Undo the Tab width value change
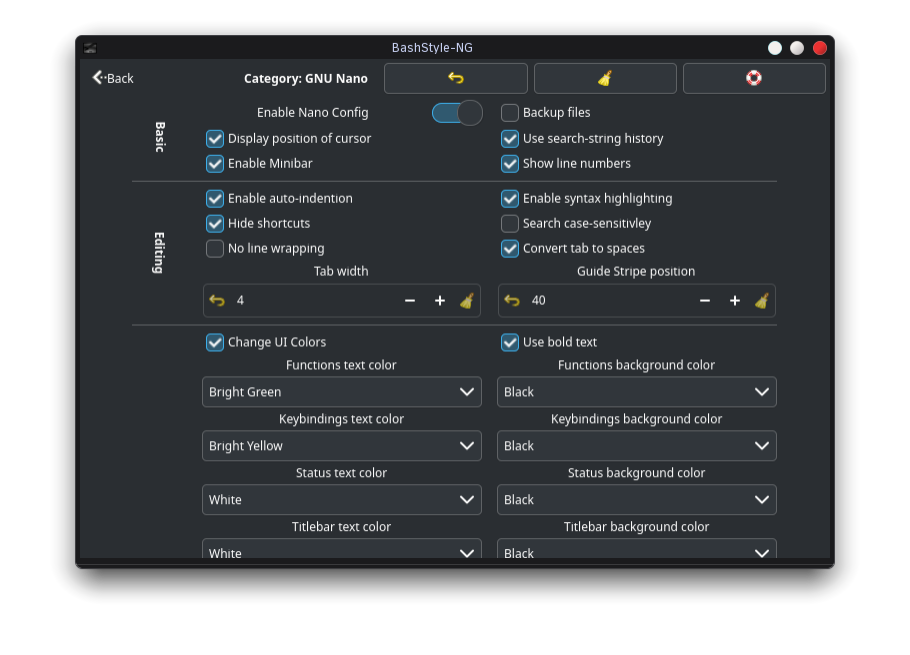 [x=217, y=301]
